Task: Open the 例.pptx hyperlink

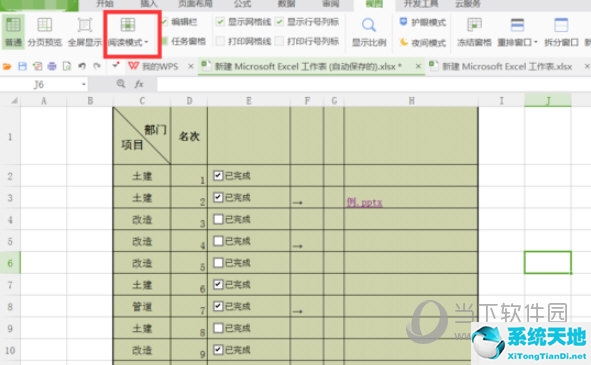Action: tap(364, 202)
